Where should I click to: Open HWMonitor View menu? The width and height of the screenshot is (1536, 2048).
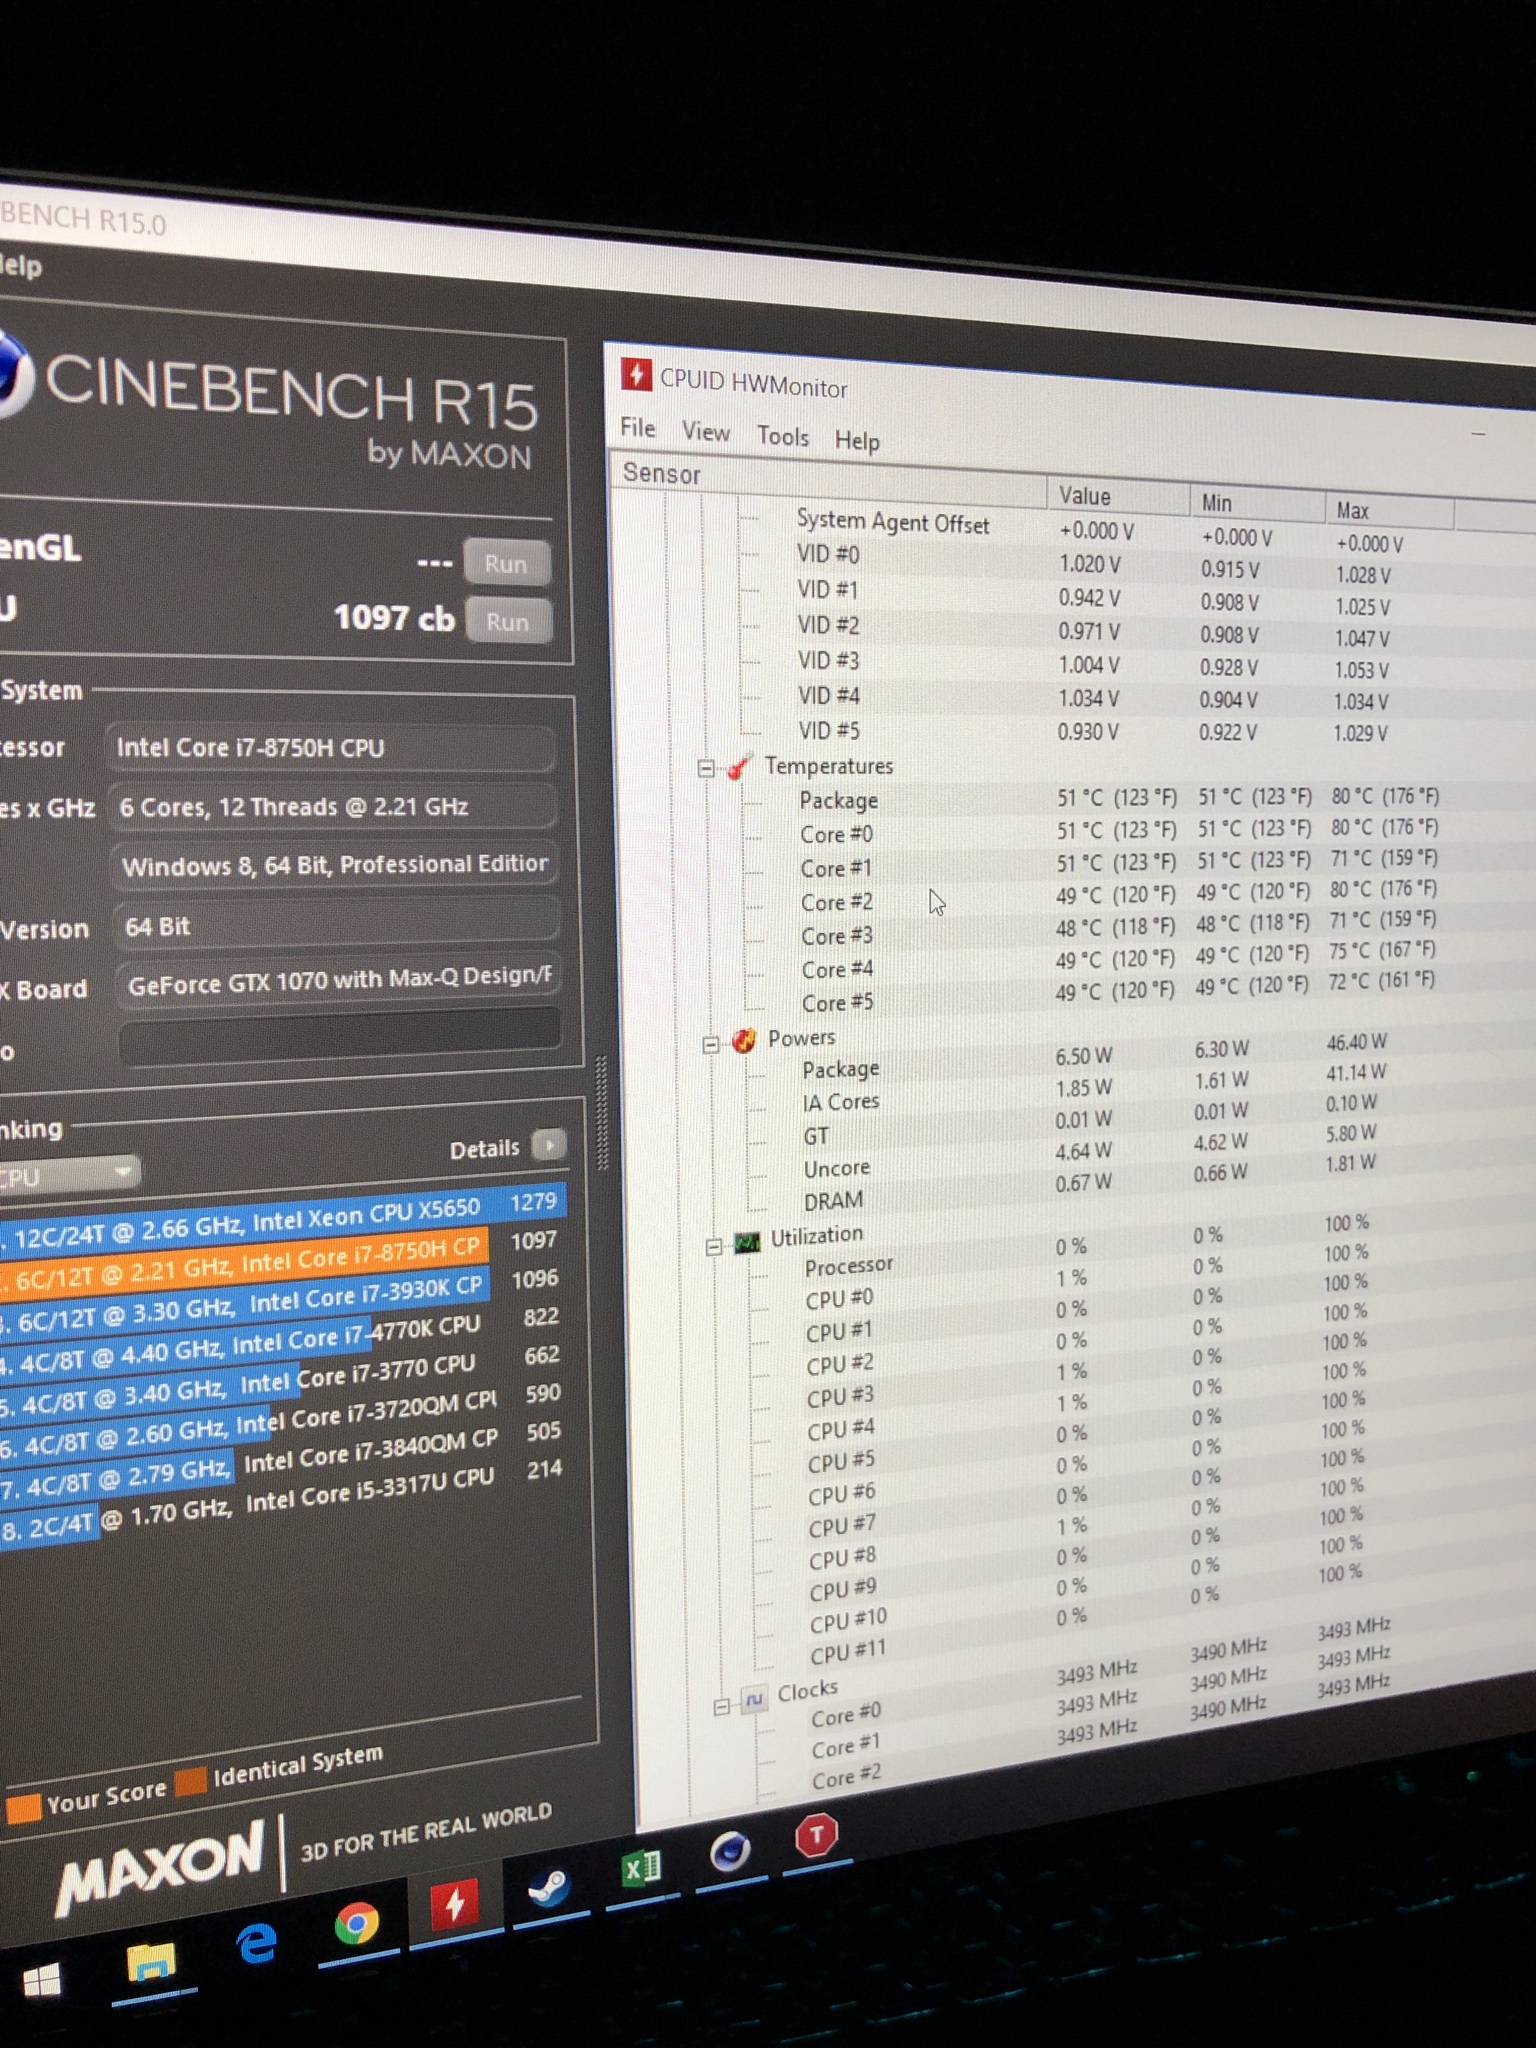point(706,432)
